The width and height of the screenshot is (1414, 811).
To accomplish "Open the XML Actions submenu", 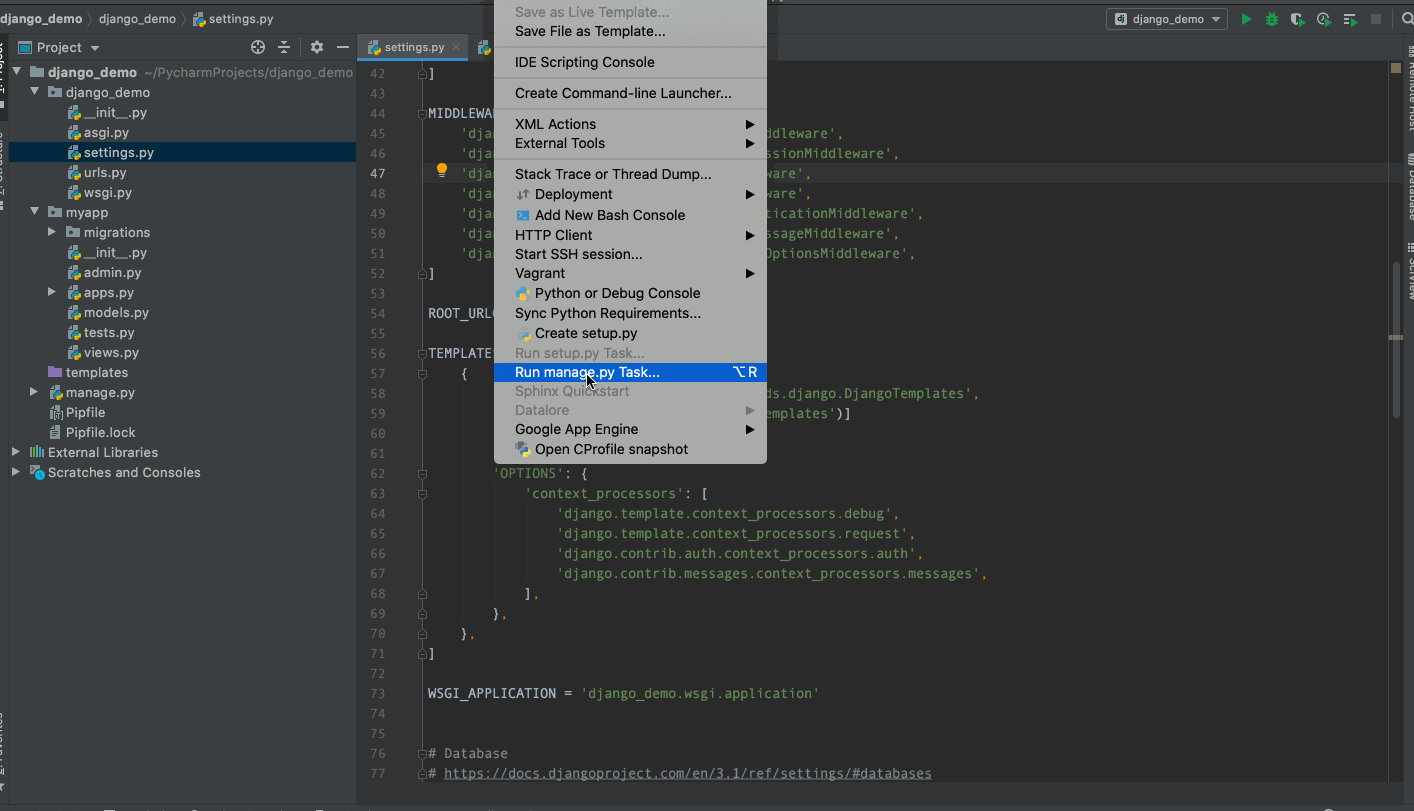I will tap(630, 124).
